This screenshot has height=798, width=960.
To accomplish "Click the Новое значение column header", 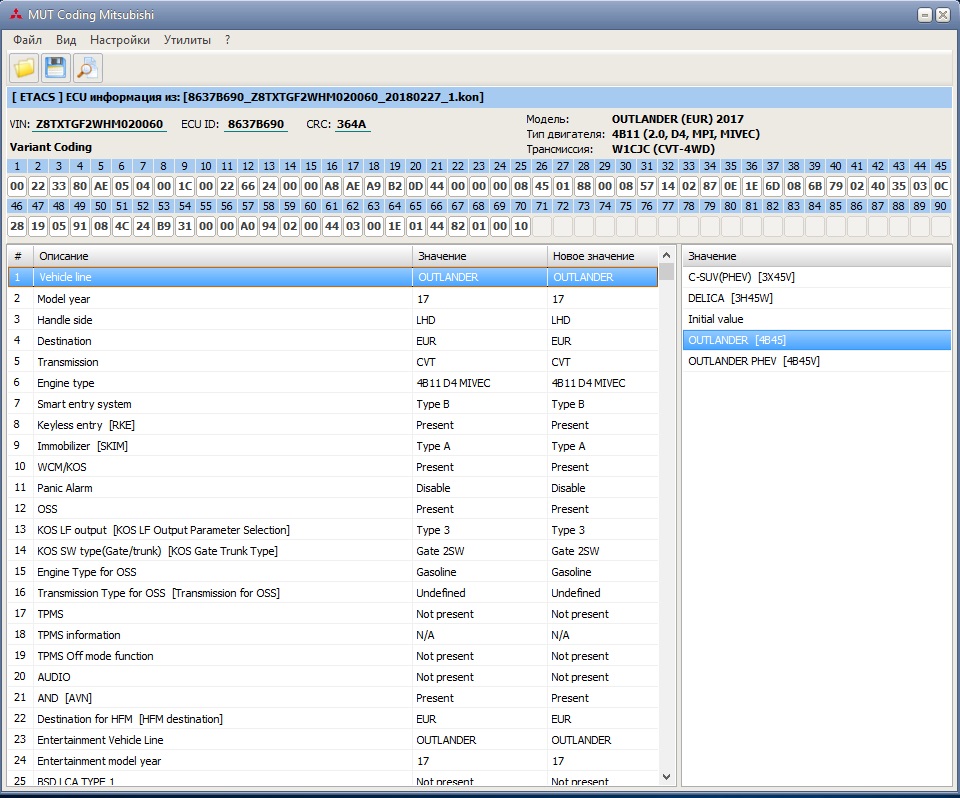I will 602,256.
